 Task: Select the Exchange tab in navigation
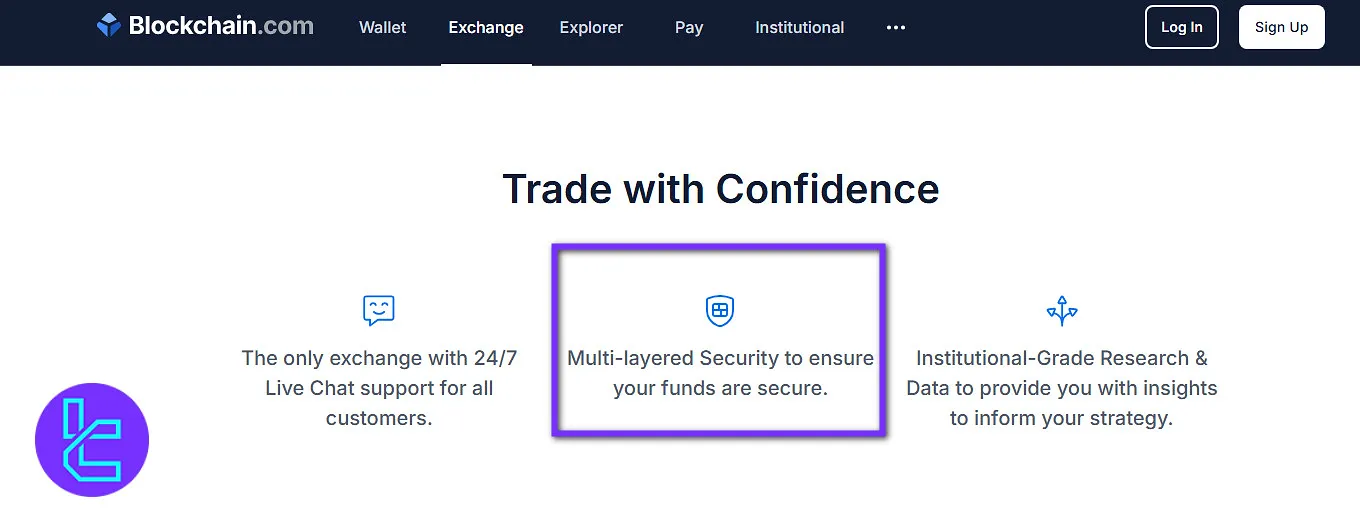[x=486, y=28]
